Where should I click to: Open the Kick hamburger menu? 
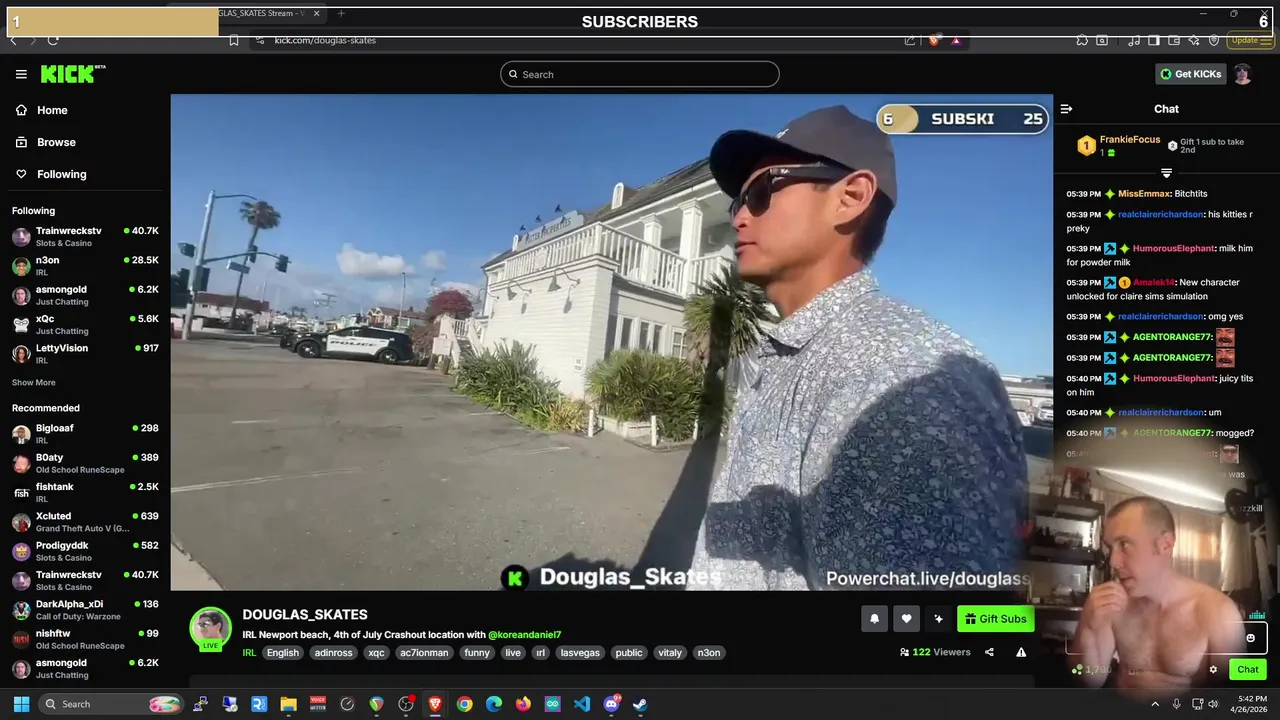click(x=21, y=74)
